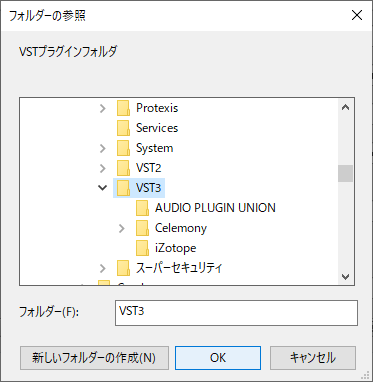The width and height of the screenshot is (373, 382).
Task: Click the VST2 folder icon
Action: pyautogui.click(x=123, y=168)
